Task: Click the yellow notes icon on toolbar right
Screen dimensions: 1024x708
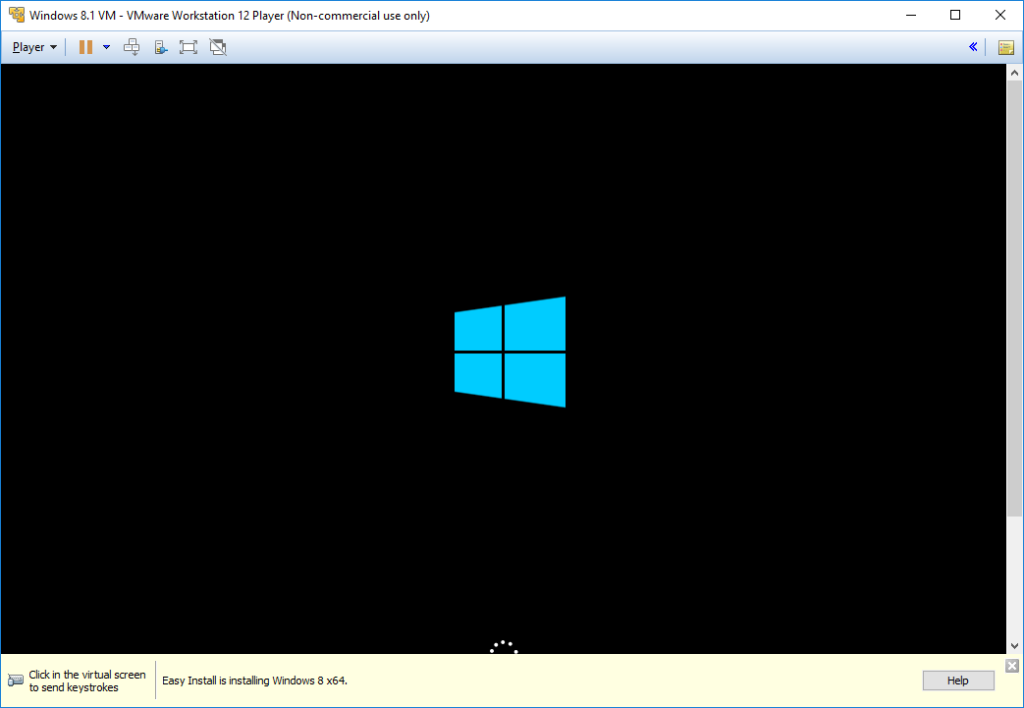Action: click(1006, 46)
